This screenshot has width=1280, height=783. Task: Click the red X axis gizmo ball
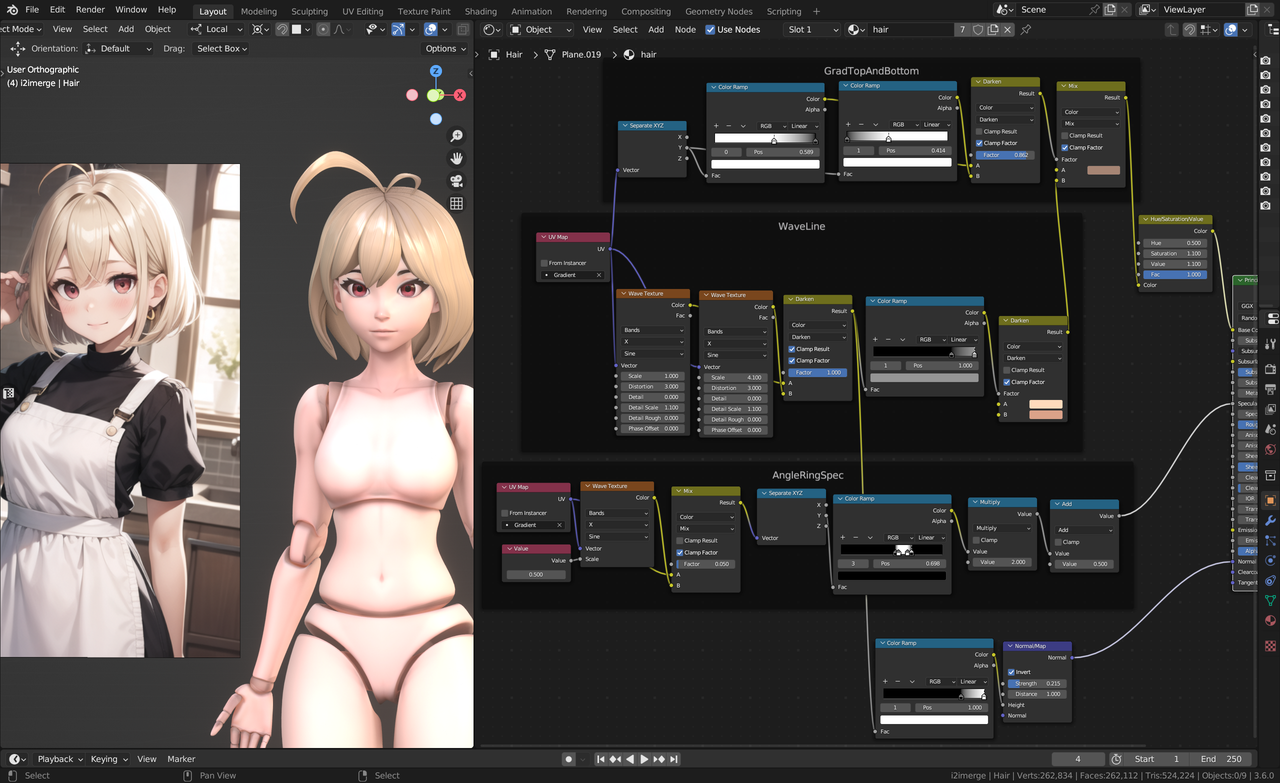tap(460, 95)
